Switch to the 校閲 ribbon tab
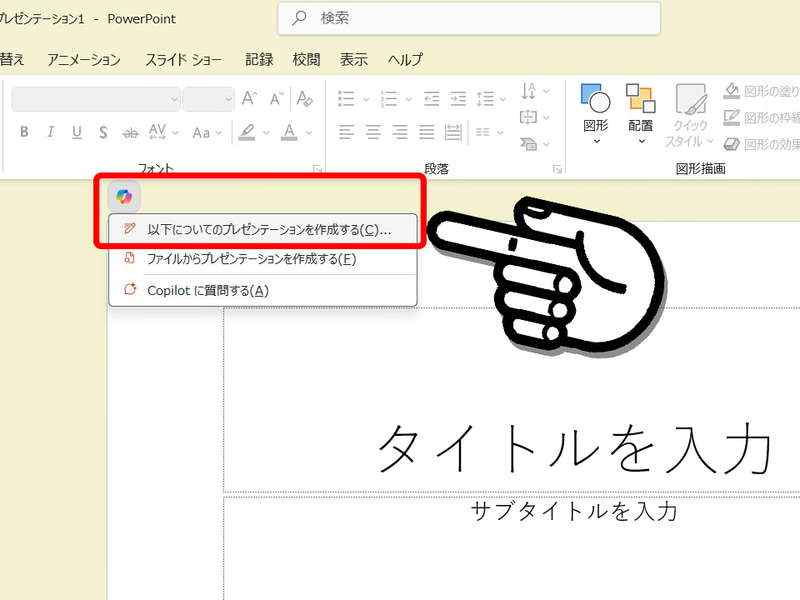This screenshot has height=600, width=800. click(x=305, y=59)
